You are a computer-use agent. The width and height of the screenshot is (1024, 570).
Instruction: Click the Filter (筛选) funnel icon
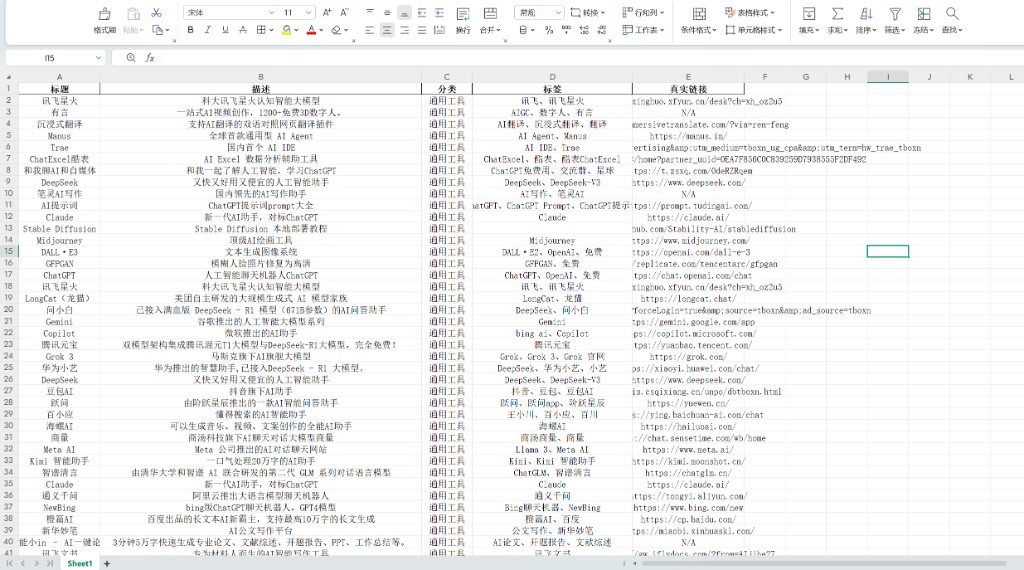(895, 14)
